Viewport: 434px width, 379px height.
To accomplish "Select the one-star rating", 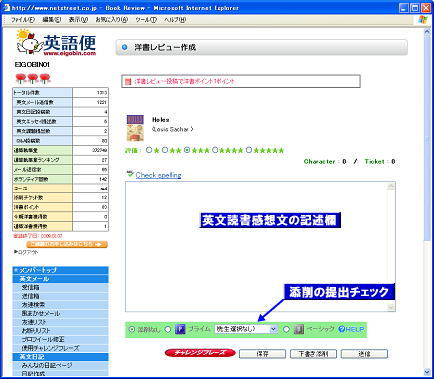I will pos(149,150).
